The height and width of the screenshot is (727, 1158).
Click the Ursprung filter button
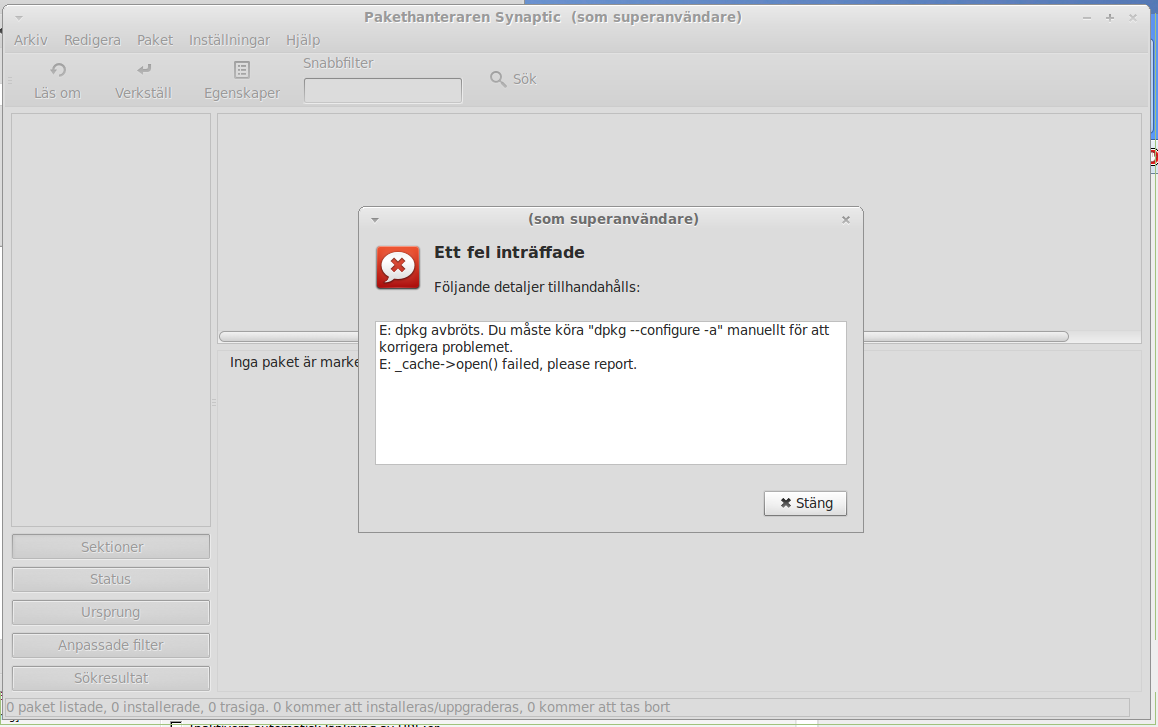coord(111,612)
